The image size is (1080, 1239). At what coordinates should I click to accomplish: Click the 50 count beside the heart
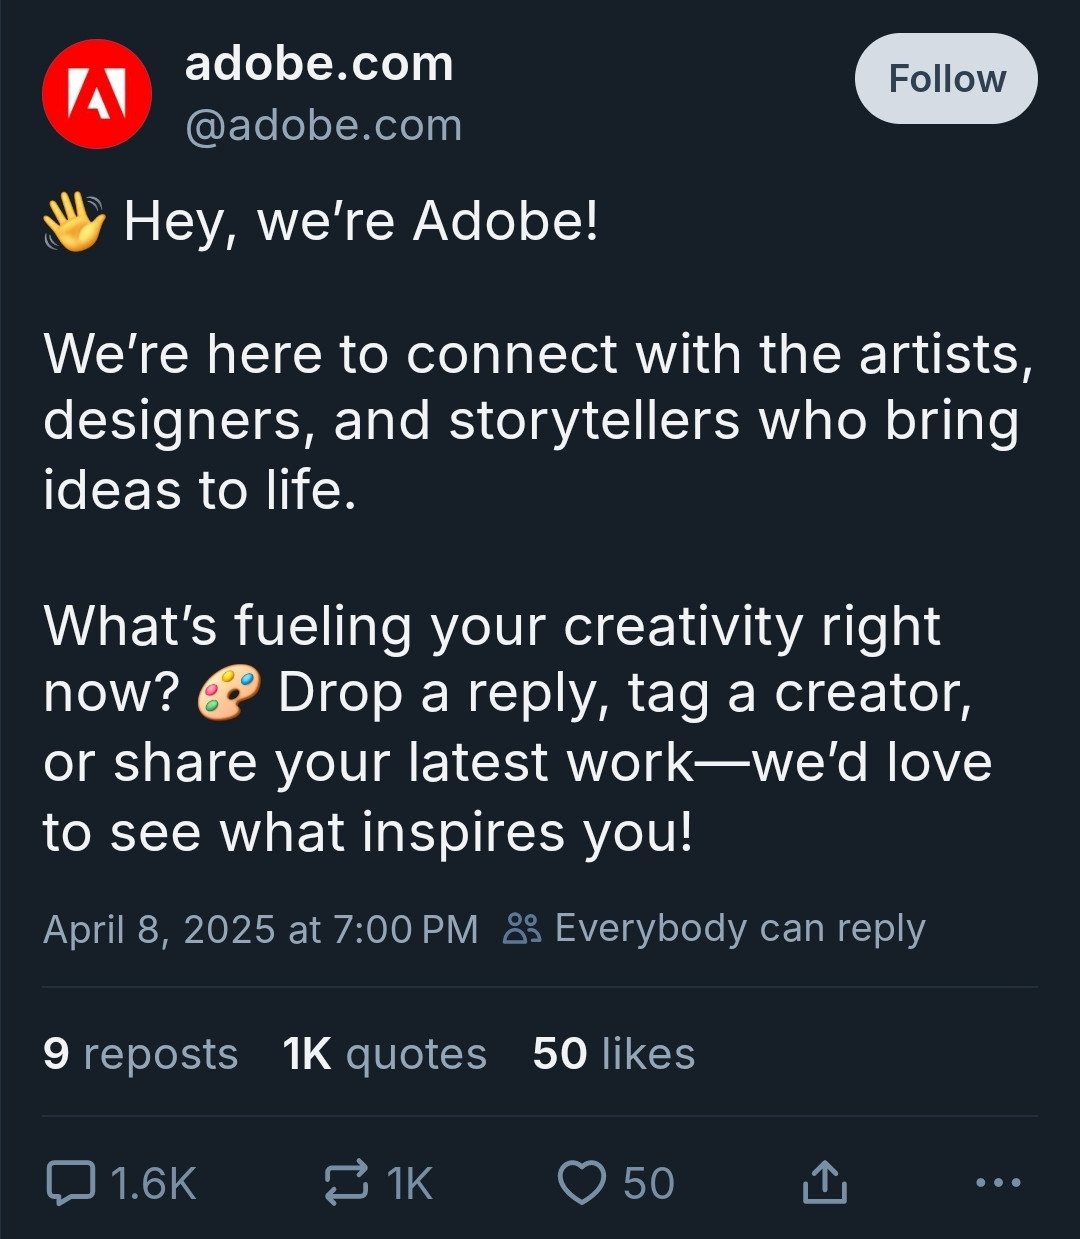[x=649, y=1184]
